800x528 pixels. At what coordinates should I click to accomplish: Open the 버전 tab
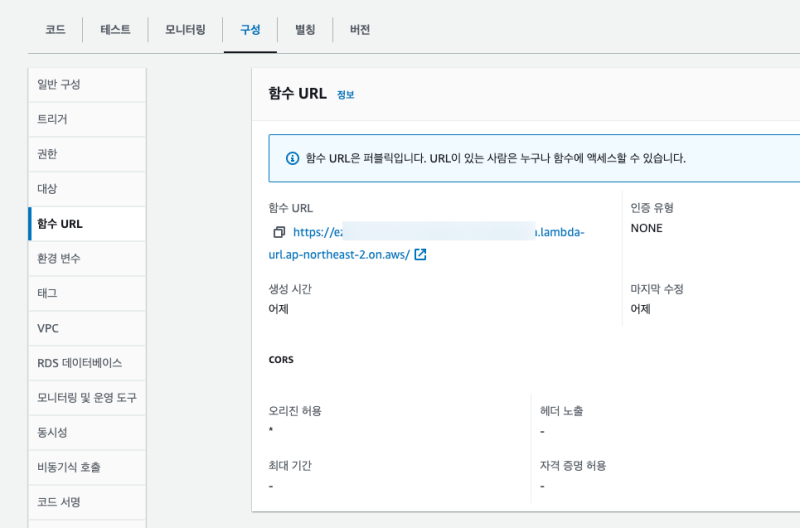pos(360,30)
